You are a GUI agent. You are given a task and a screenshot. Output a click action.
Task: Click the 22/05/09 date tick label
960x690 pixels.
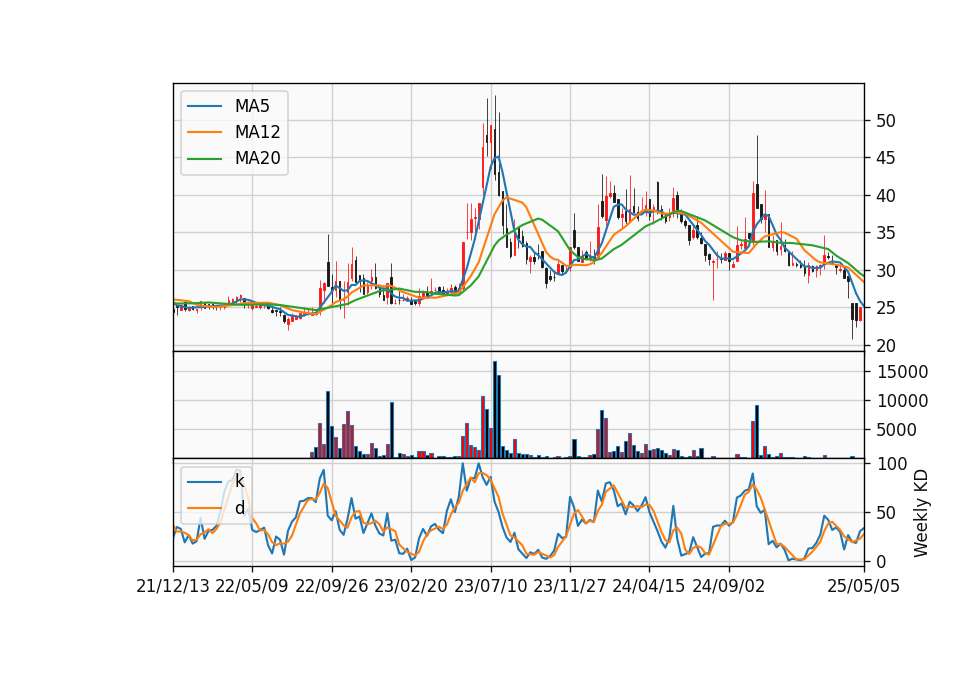coord(252,586)
